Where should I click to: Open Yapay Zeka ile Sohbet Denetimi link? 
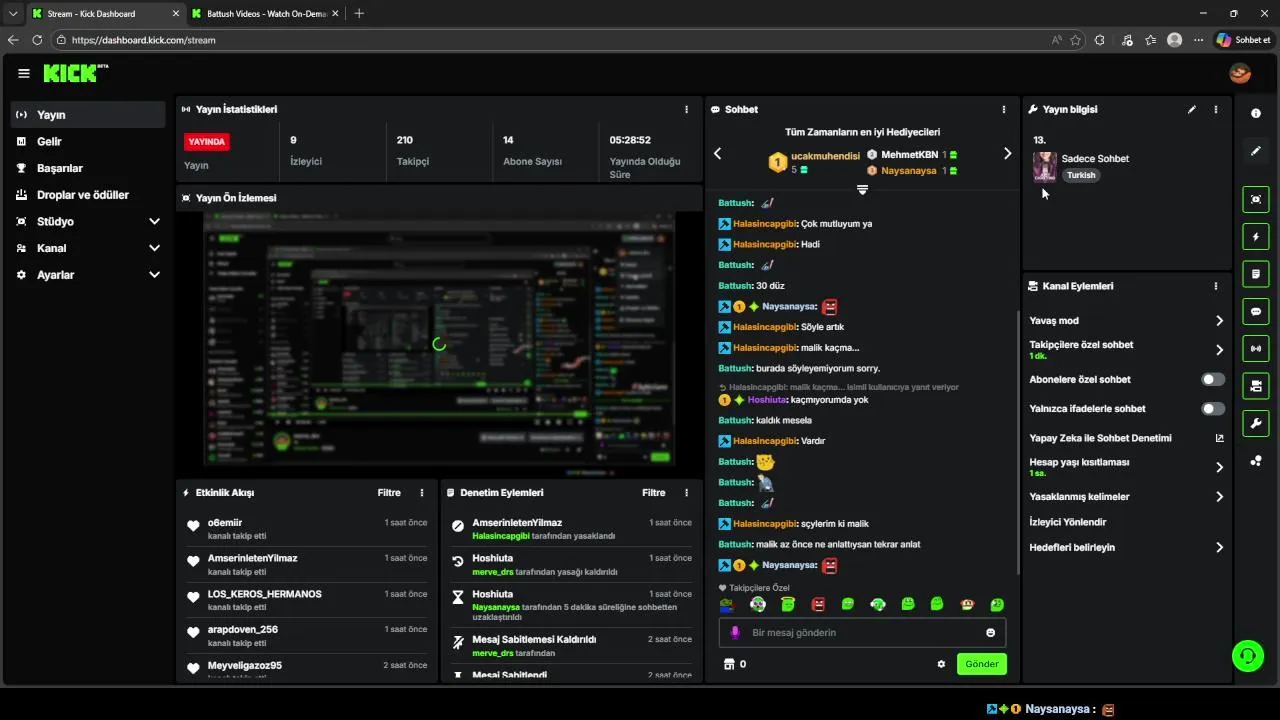pos(1126,438)
